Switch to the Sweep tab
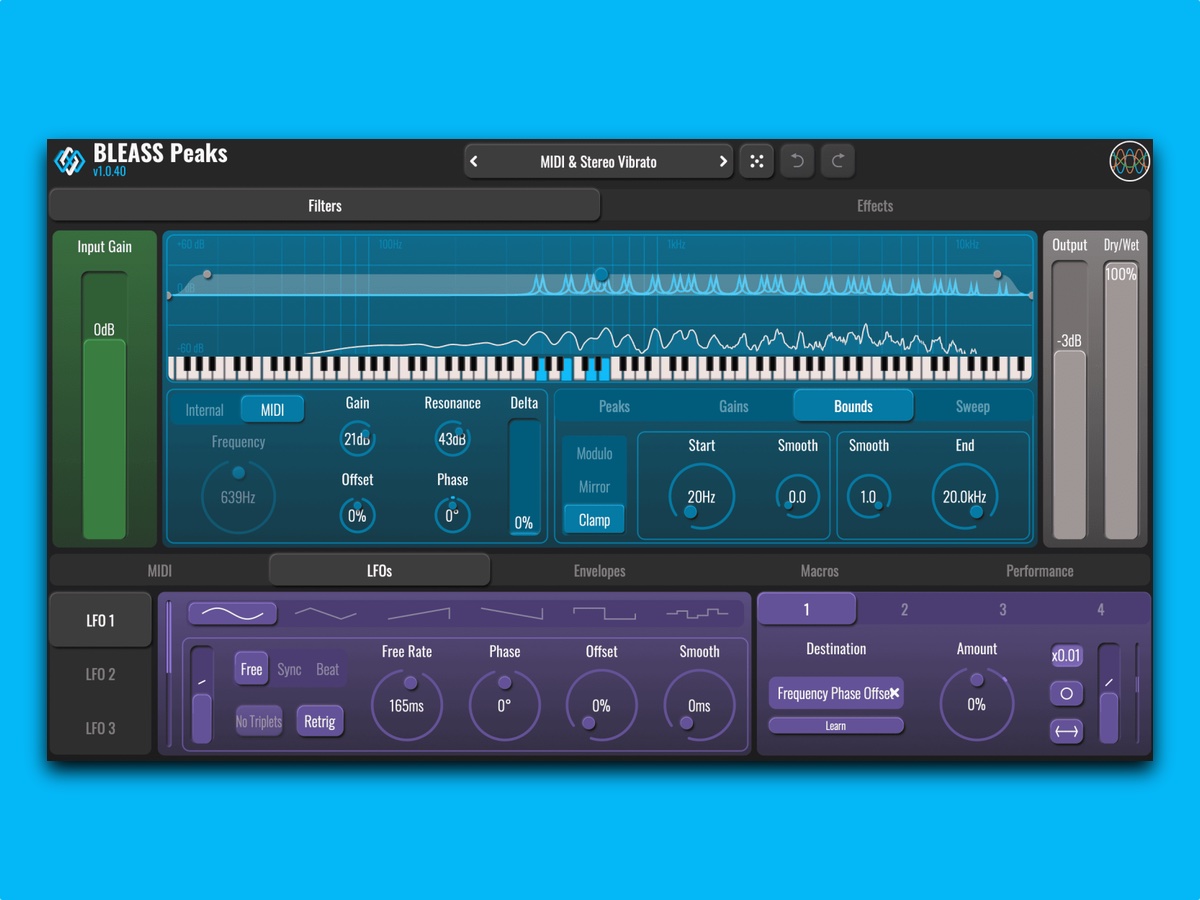1200x900 pixels. 973,406
